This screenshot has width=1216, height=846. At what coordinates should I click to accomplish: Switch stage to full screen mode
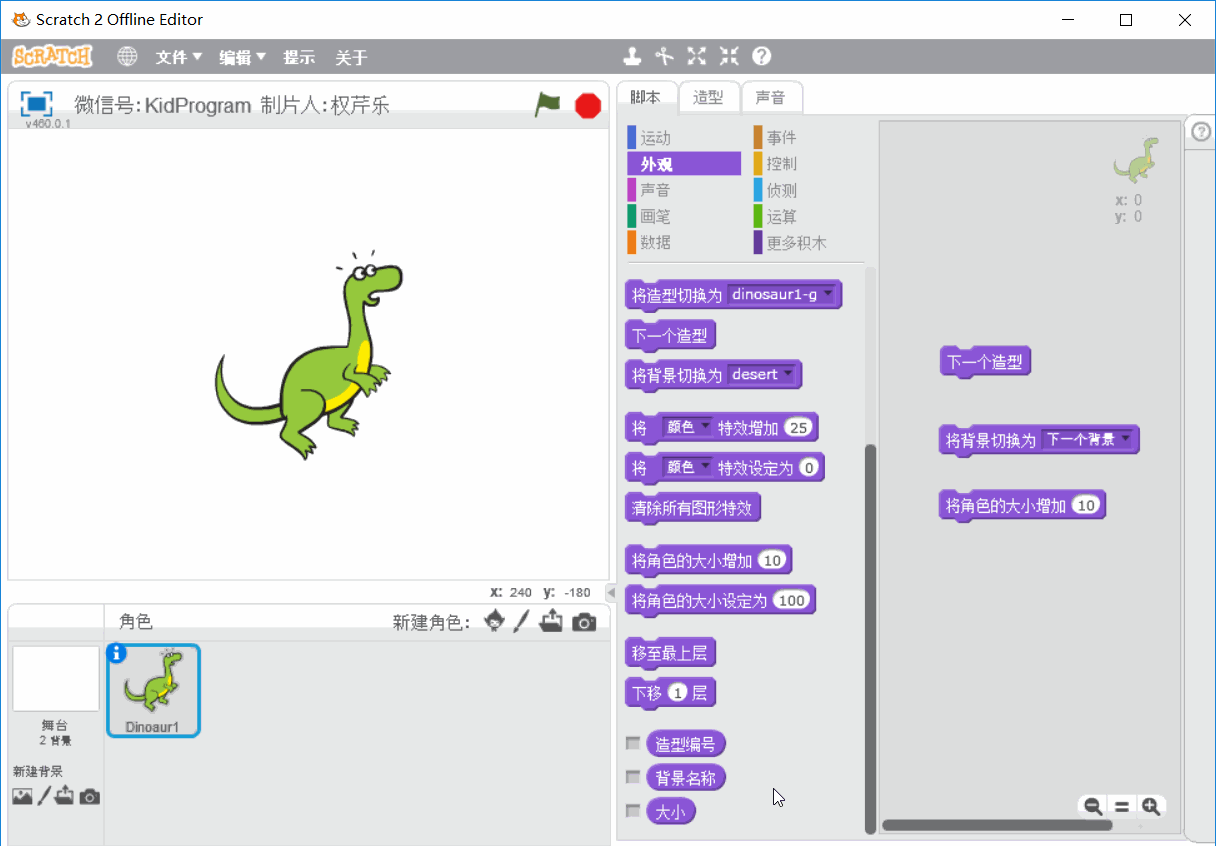click(x=37, y=103)
